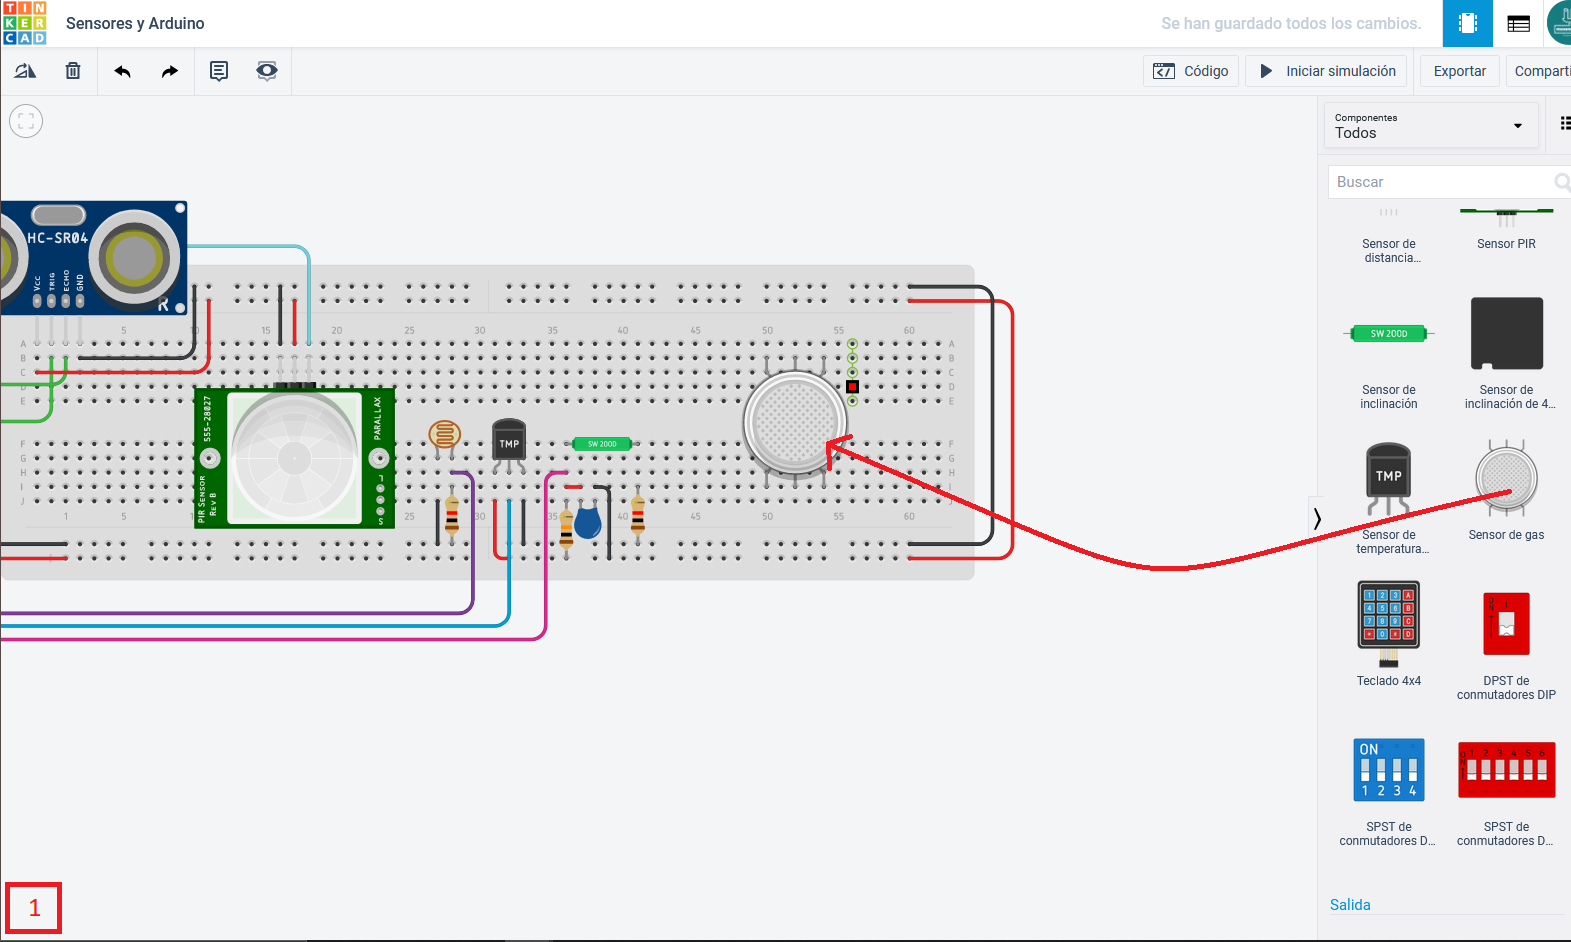Screen dimensions: 1571x942
Task: Click zoom to fit icon
Action: (26, 121)
